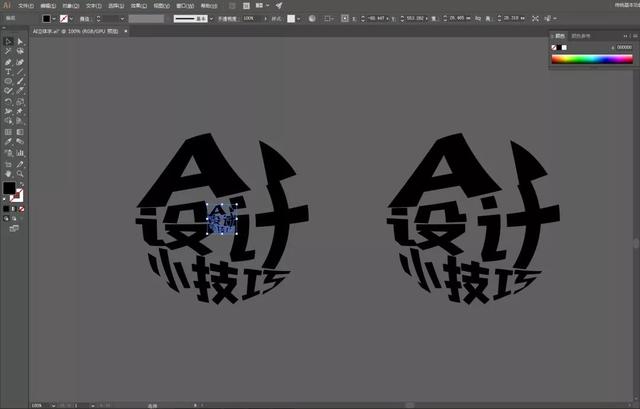The width and height of the screenshot is (640, 409).
Task: Click the Change Screen Mode icon
Action: [14, 229]
